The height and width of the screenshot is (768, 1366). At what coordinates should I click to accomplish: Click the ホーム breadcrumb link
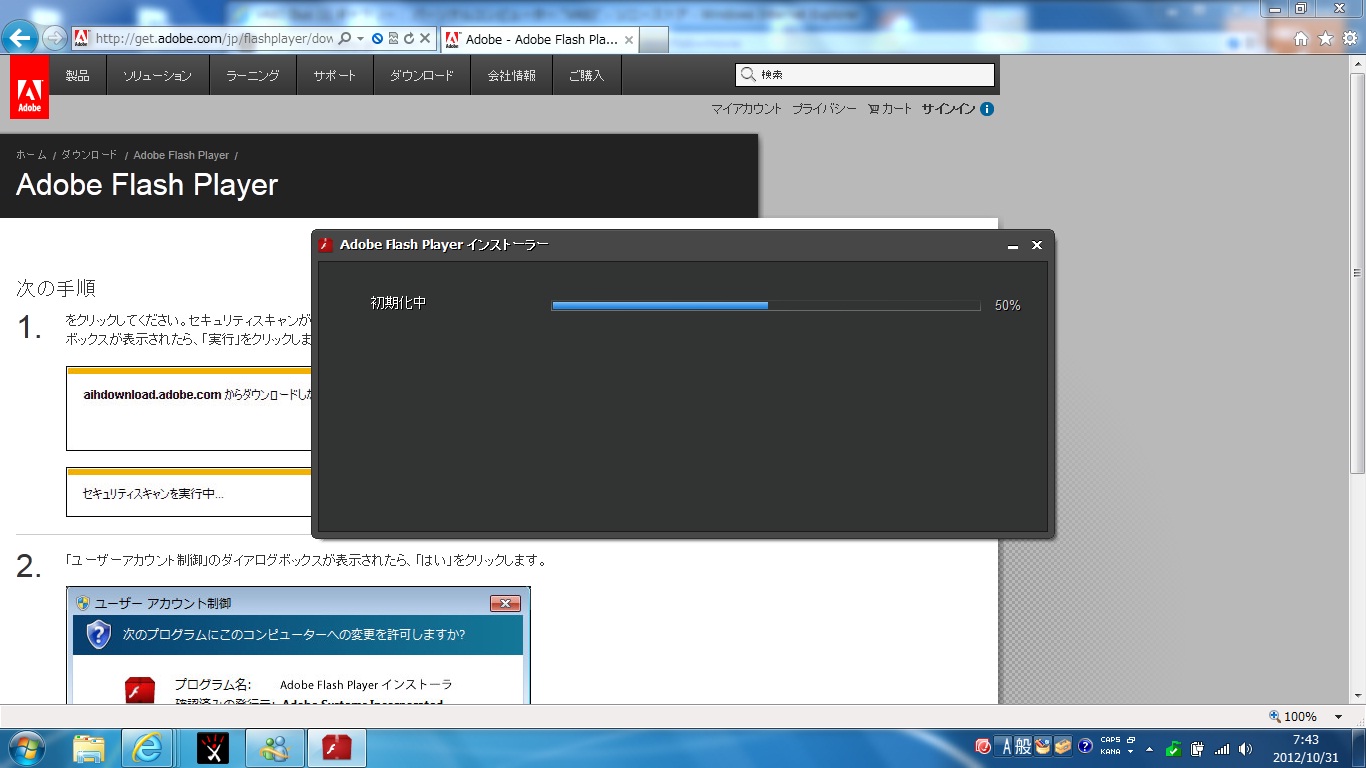31,155
